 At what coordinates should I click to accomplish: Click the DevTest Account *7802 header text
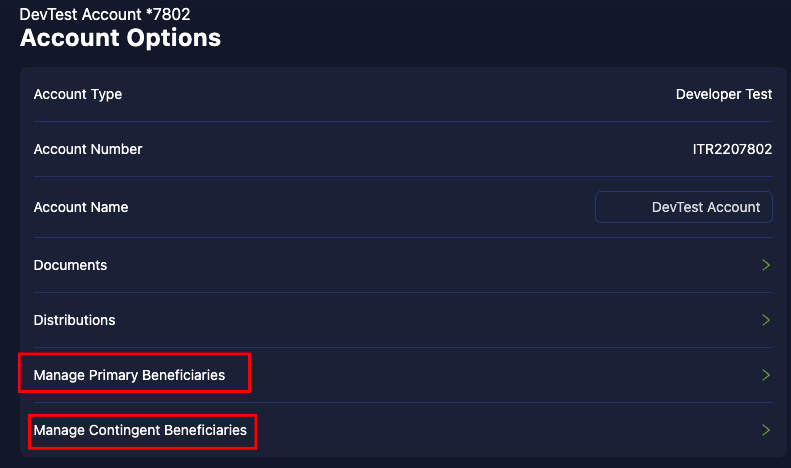click(x=105, y=14)
